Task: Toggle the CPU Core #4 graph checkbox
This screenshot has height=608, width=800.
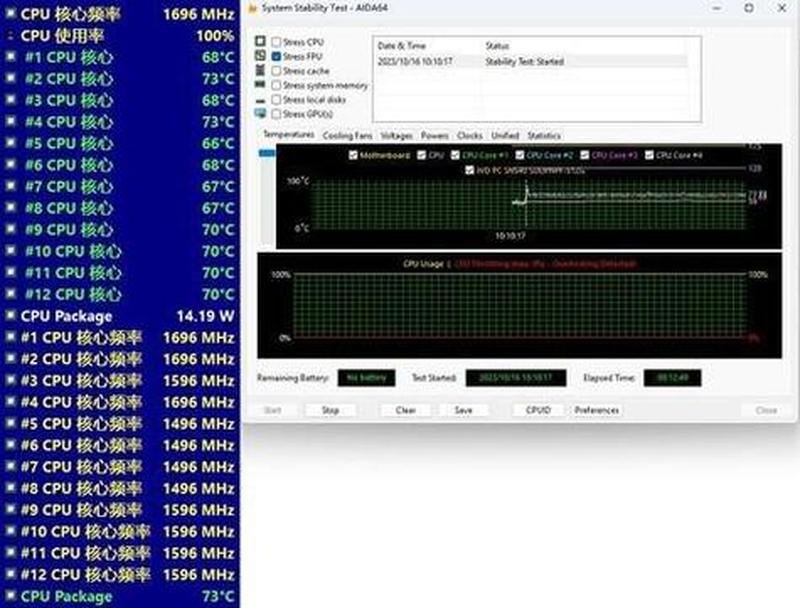Action: tap(649, 155)
